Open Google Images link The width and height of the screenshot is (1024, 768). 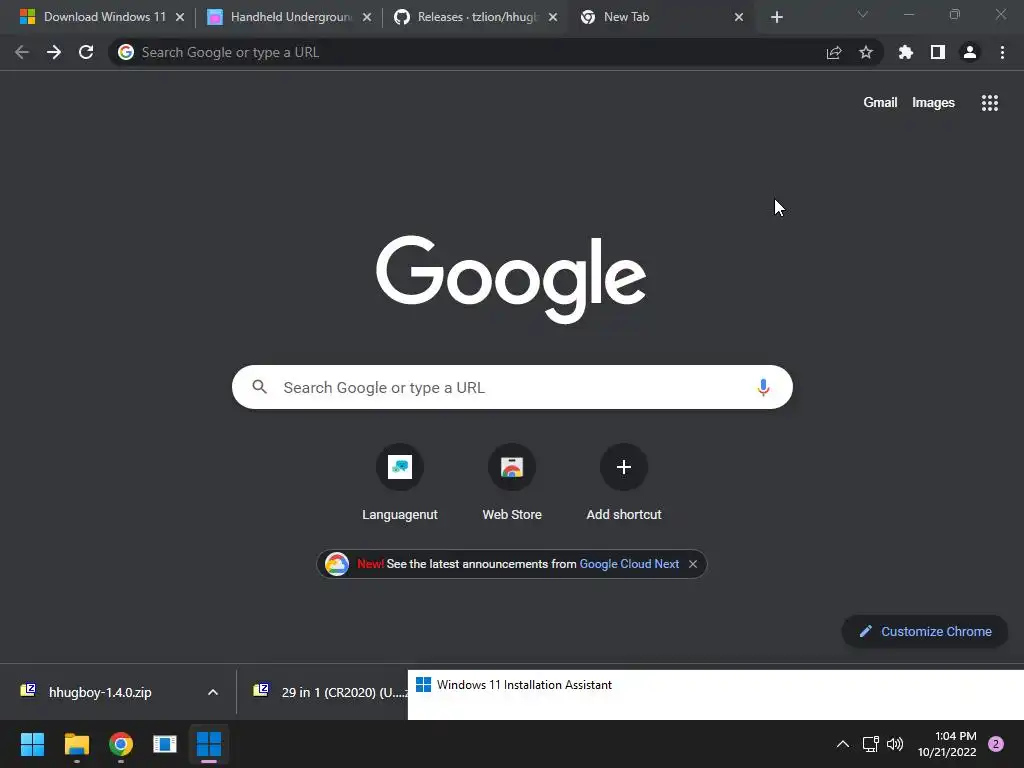(x=933, y=103)
